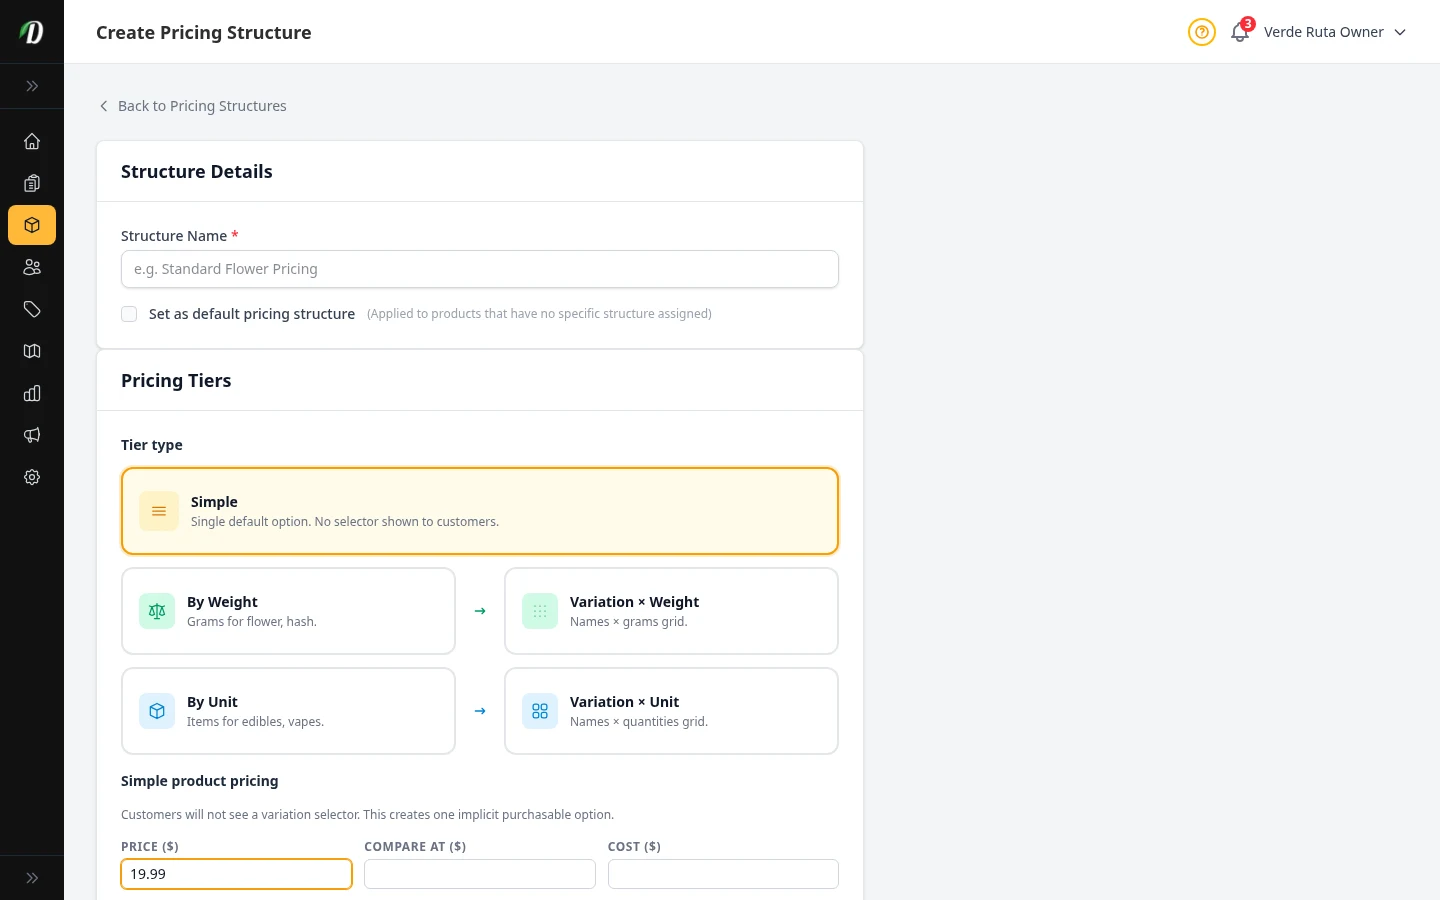1440x900 pixels.
Task: Open the Verde Ruta Owner account menu
Action: tap(1324, 32)
